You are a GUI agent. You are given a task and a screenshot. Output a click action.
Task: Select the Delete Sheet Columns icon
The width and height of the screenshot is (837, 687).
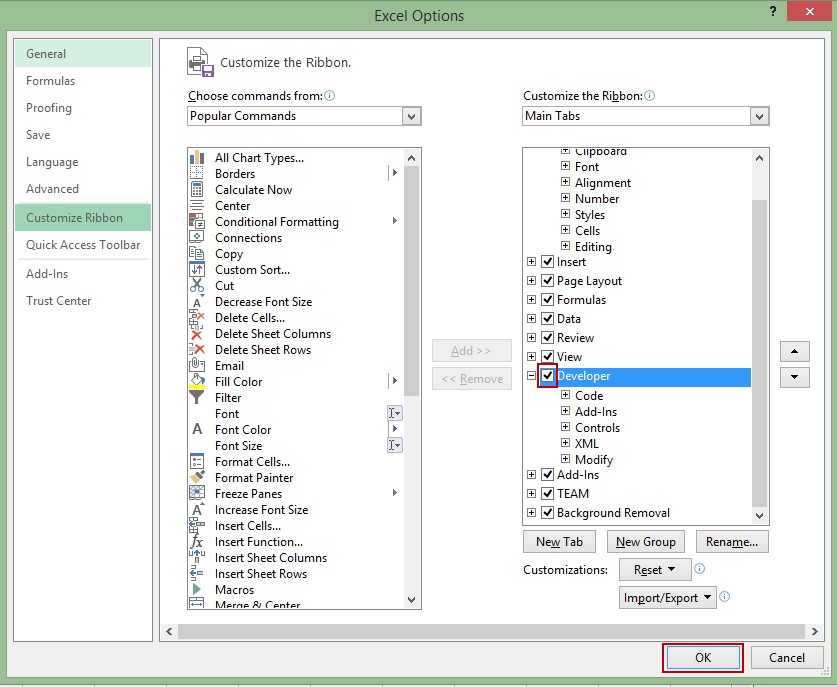197,334
